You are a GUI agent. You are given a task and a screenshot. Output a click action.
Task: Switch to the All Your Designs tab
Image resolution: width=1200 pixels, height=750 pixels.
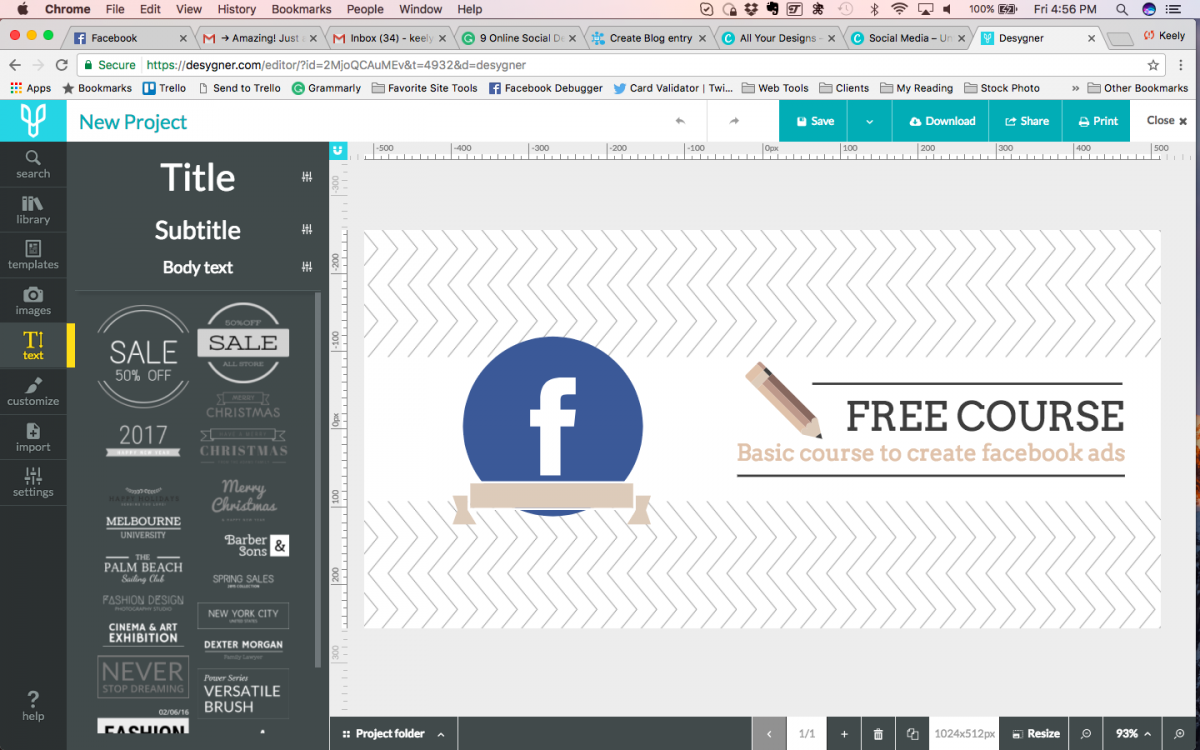(780, 38)
